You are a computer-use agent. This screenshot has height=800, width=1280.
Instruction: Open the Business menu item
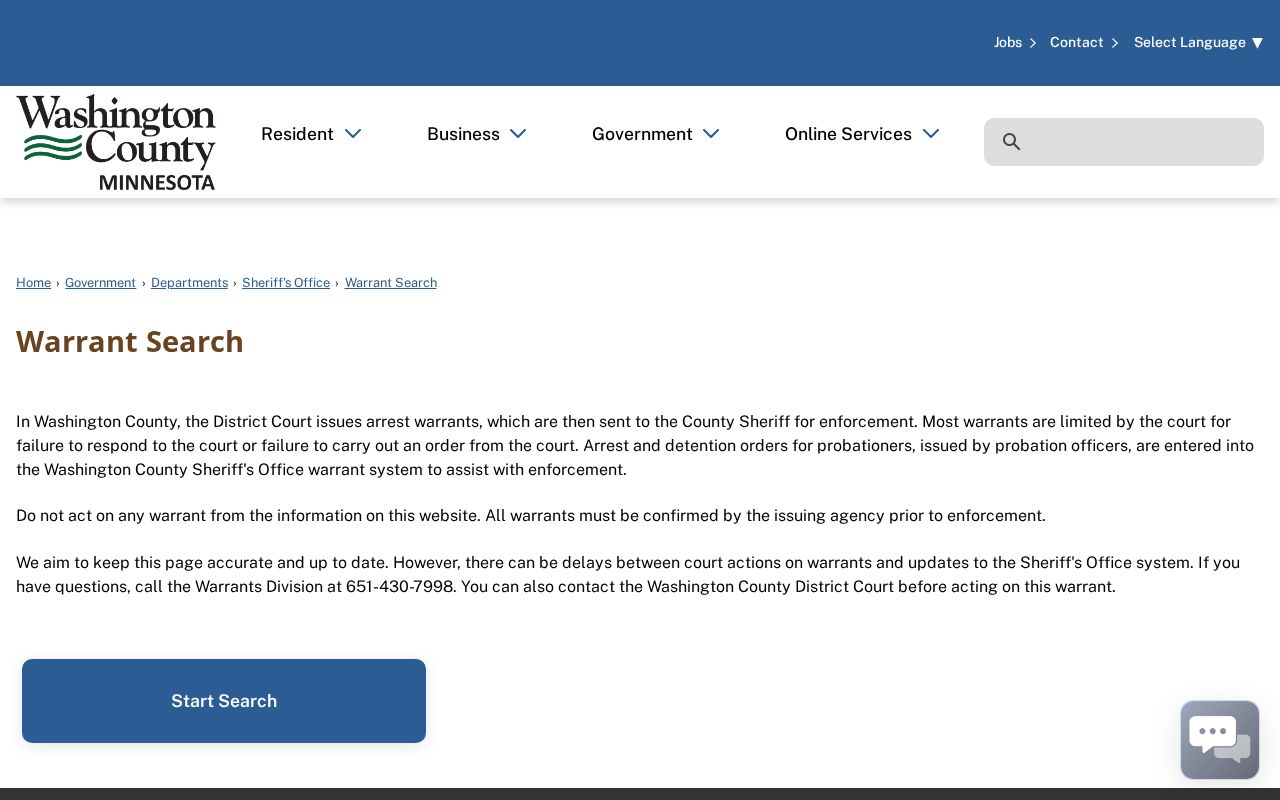click(x=463, y=134)
